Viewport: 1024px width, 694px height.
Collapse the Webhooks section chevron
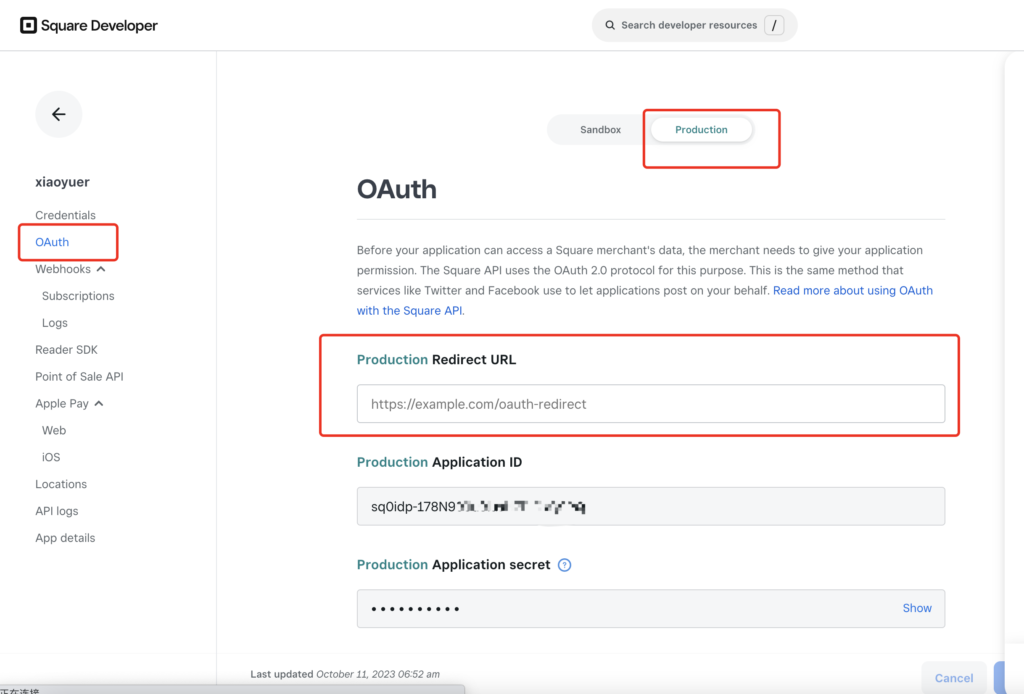point(101,269)
